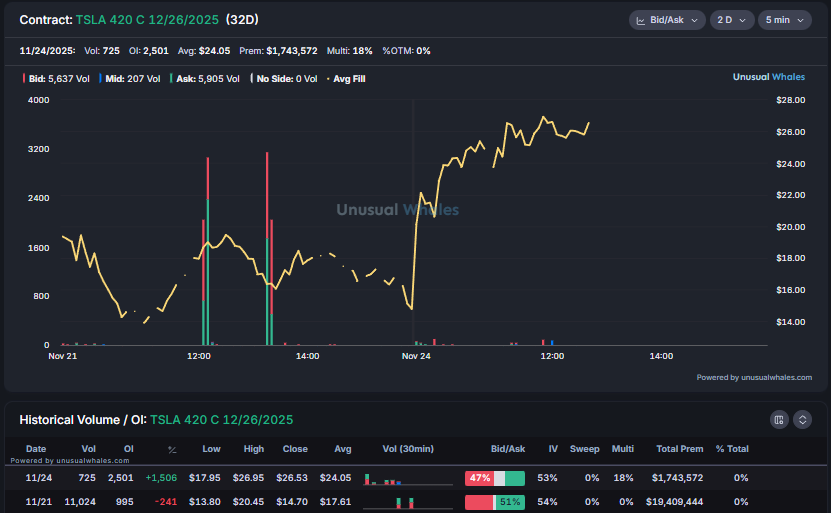This screenshot has height=513, width=831.
Task: Click the 54% IV value for 11/21
Action: pyautogui.click(x=547, y=501)
